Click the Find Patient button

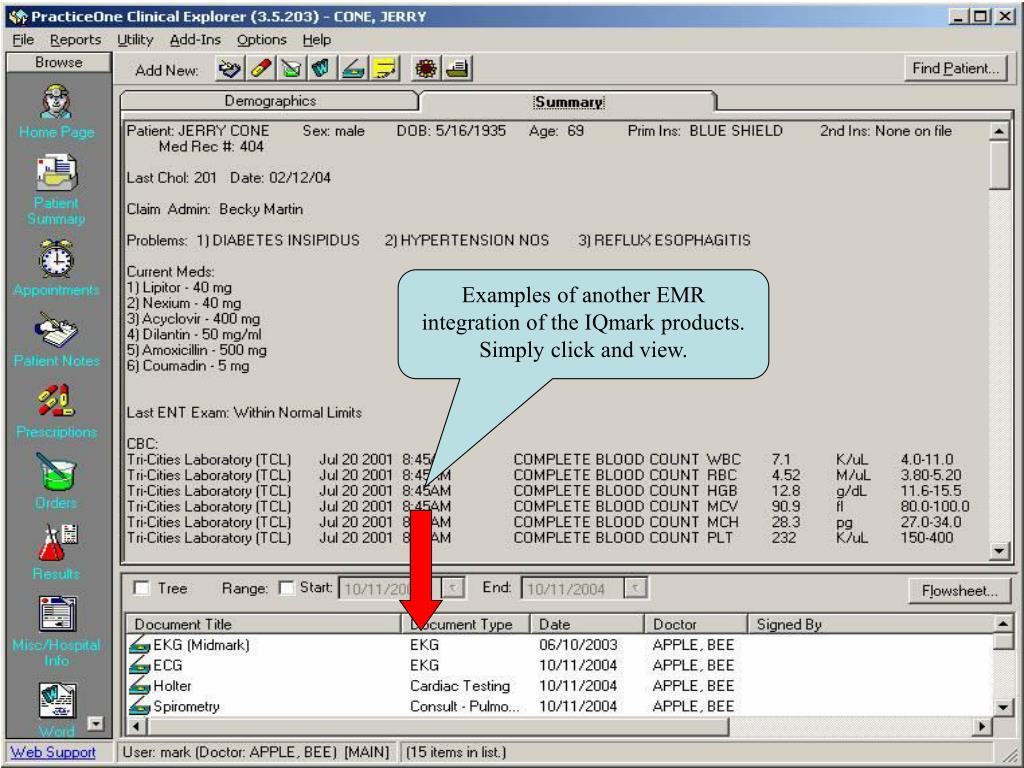(955, 69)
